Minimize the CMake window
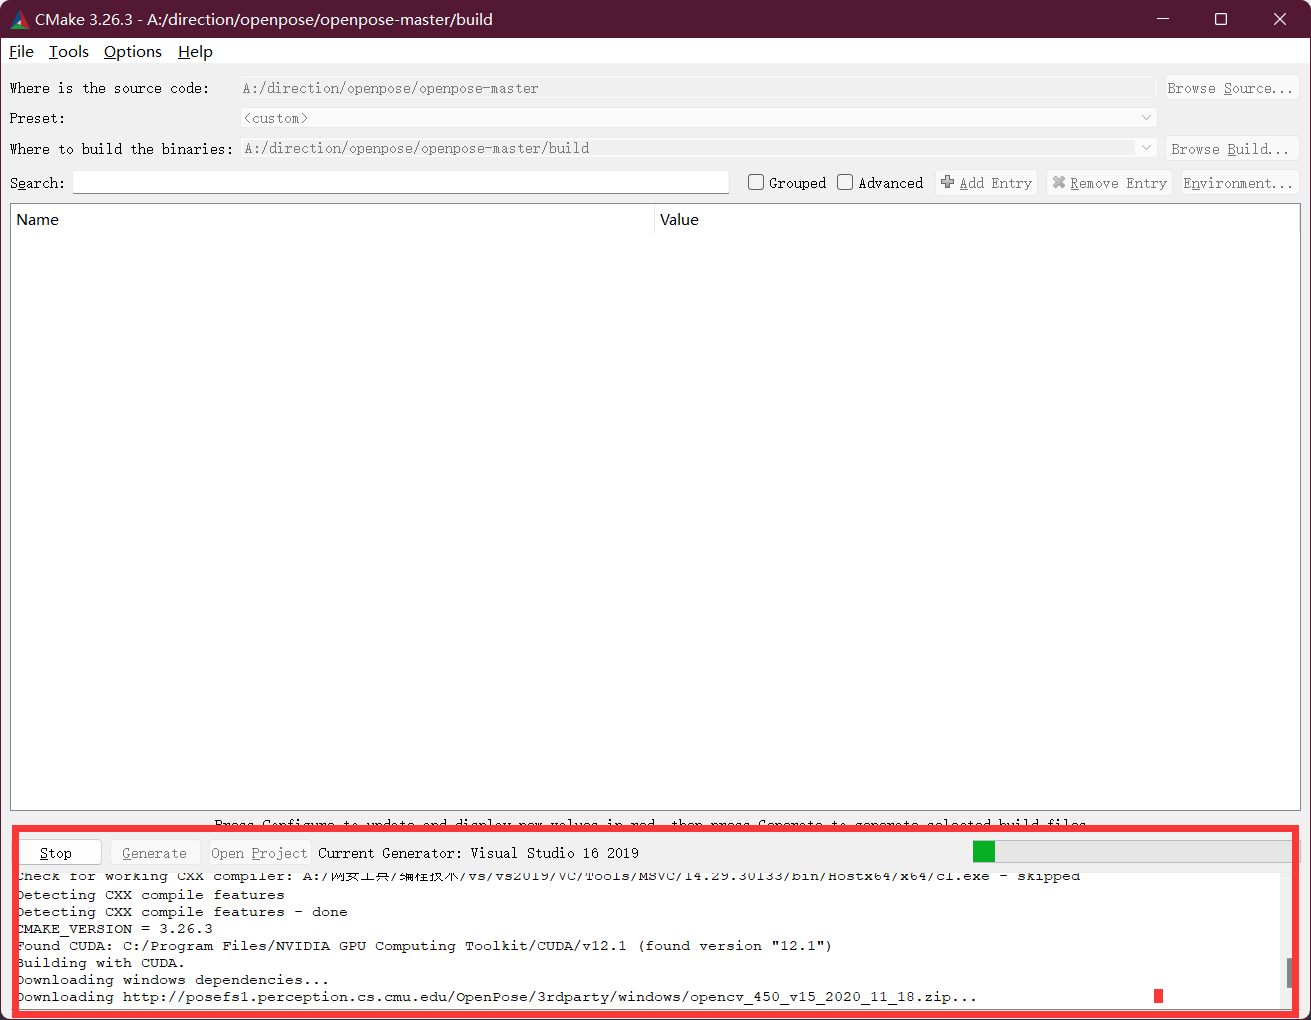This screenshot has width=1311, height=1020. (1163, 19)
